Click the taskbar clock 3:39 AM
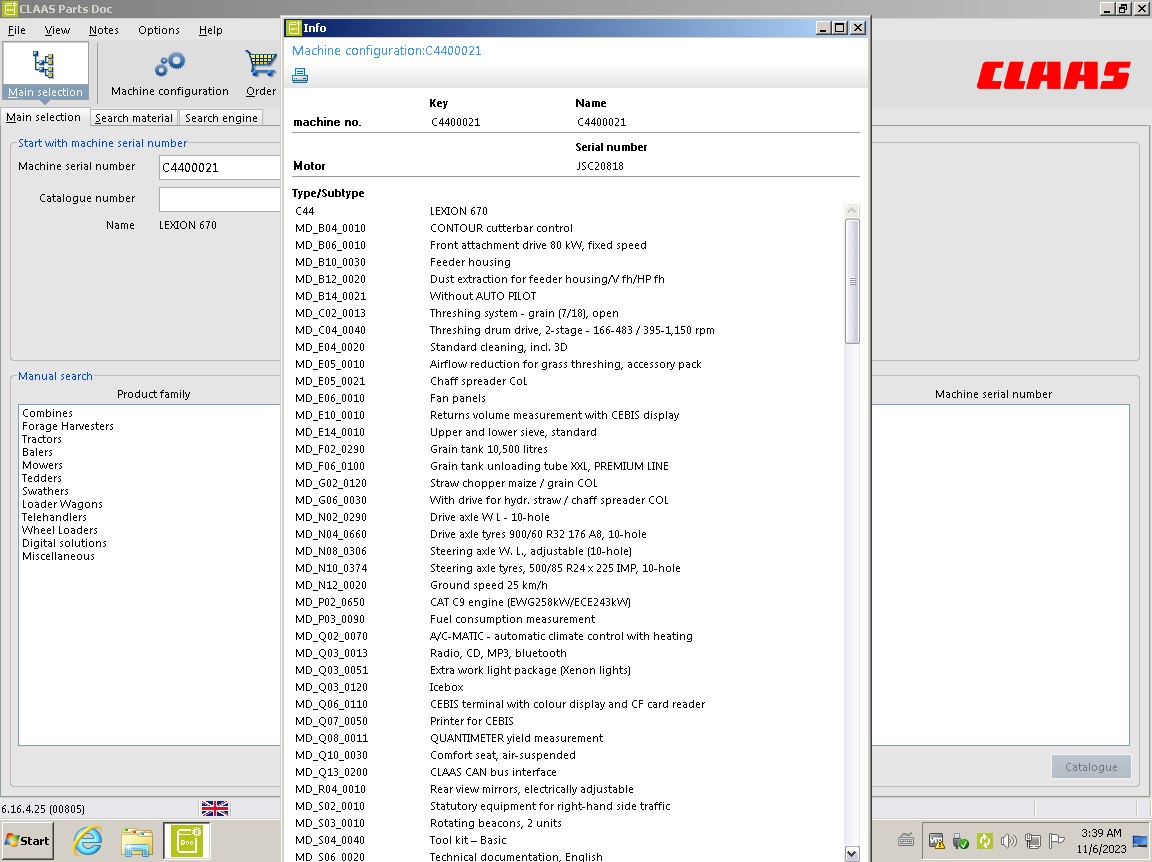1152x862 pixels. 1101,833
